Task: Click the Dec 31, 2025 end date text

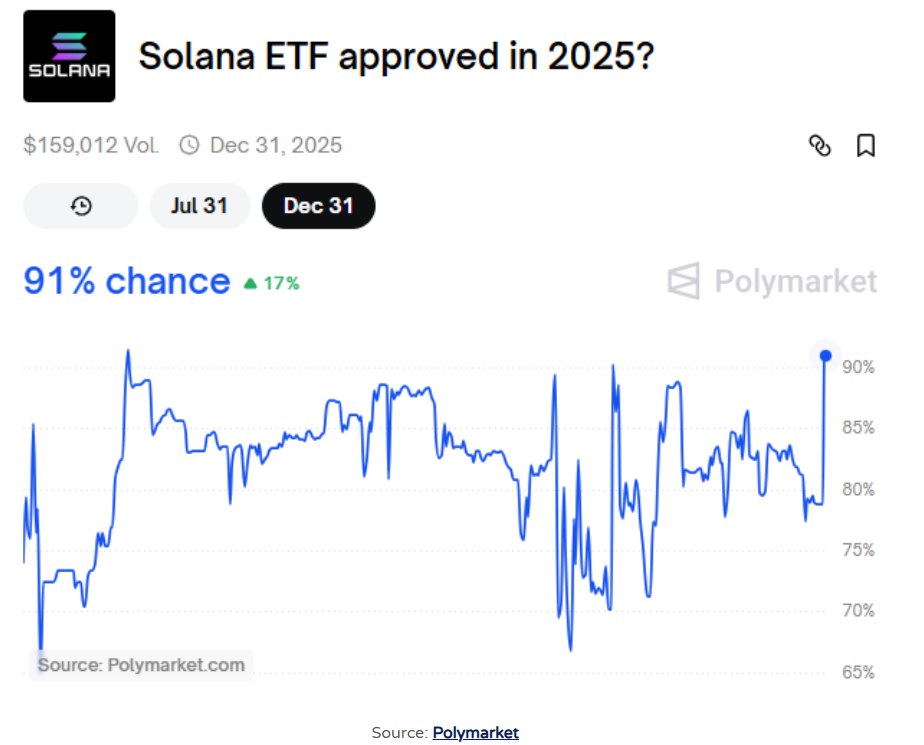Action: (276, 145)
